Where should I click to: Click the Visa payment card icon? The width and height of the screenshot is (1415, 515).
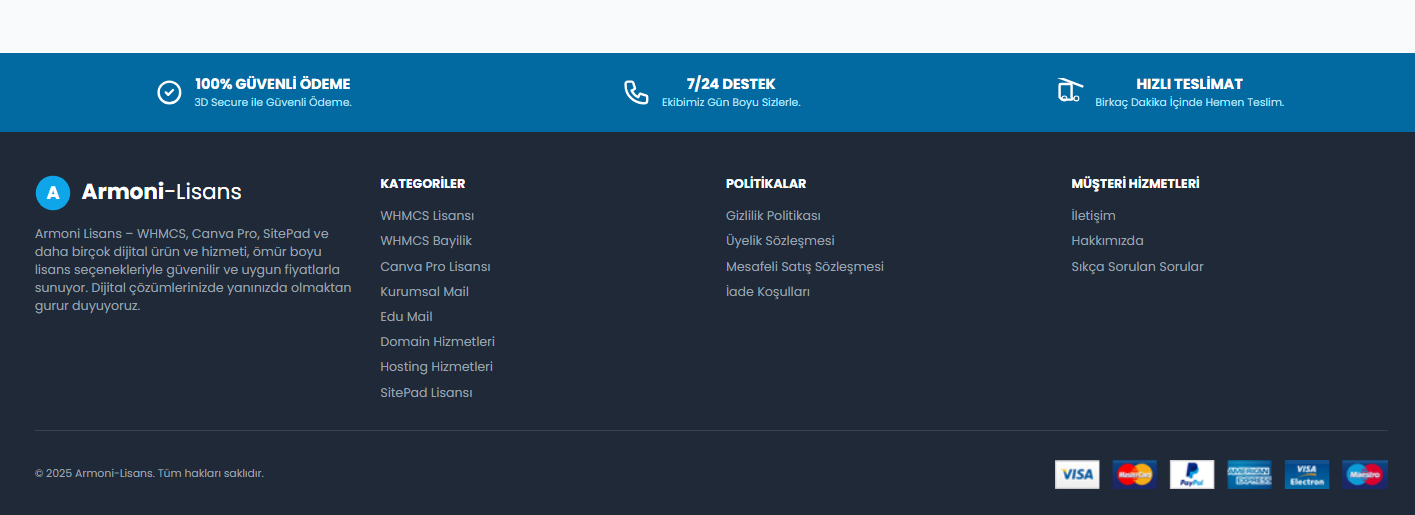[x=1077, y=474]
